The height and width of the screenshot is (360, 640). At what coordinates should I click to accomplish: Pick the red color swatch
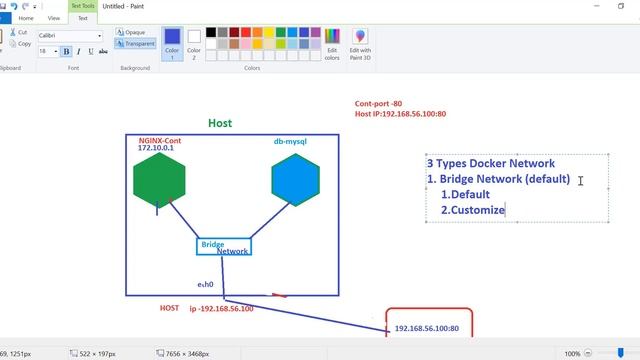pos(246,32)
